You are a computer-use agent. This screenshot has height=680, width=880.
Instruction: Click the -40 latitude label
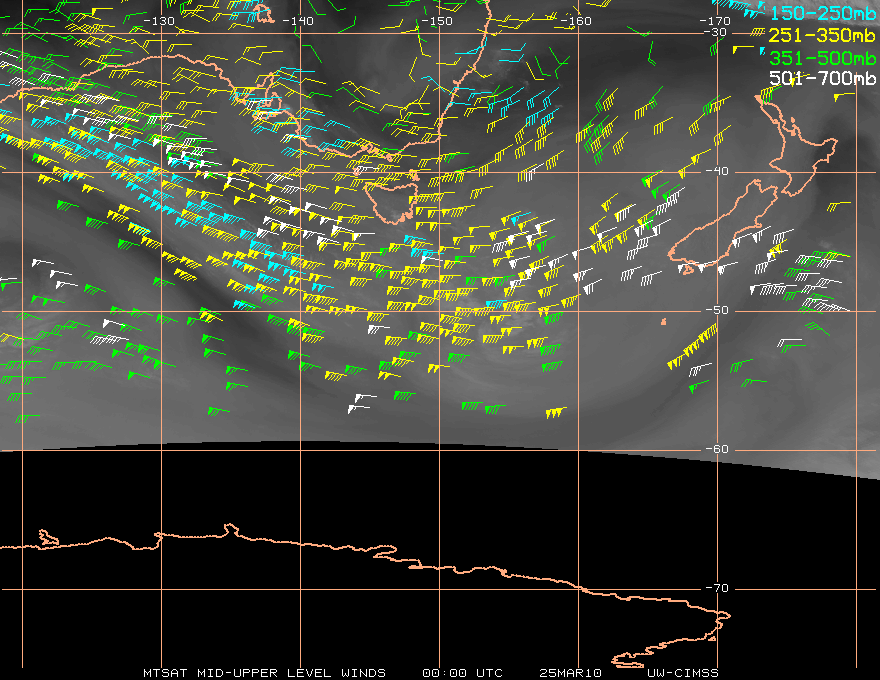pyautogui.click(x=717, y=171)
